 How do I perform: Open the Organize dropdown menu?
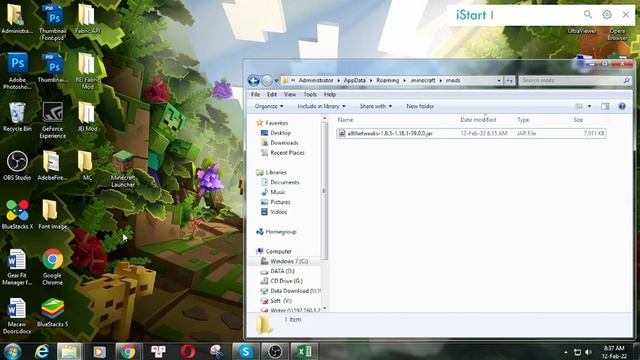269,106
